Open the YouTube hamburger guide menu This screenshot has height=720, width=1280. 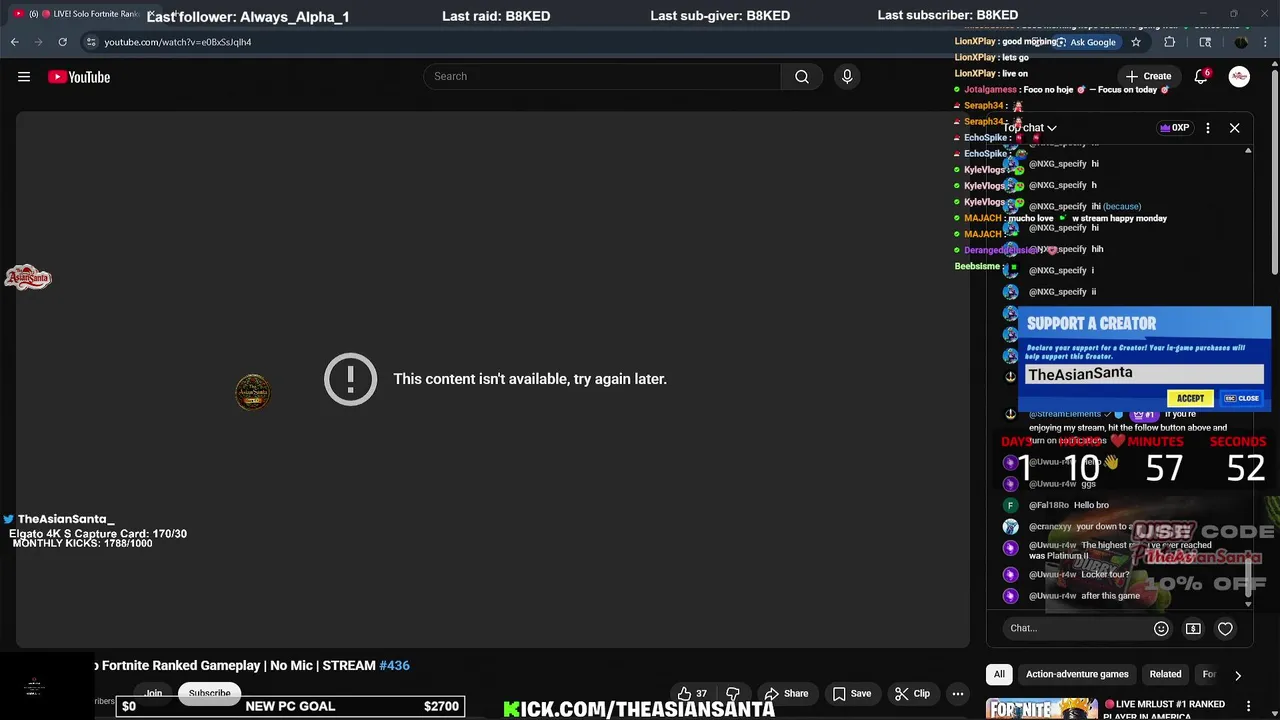[24, 77]
